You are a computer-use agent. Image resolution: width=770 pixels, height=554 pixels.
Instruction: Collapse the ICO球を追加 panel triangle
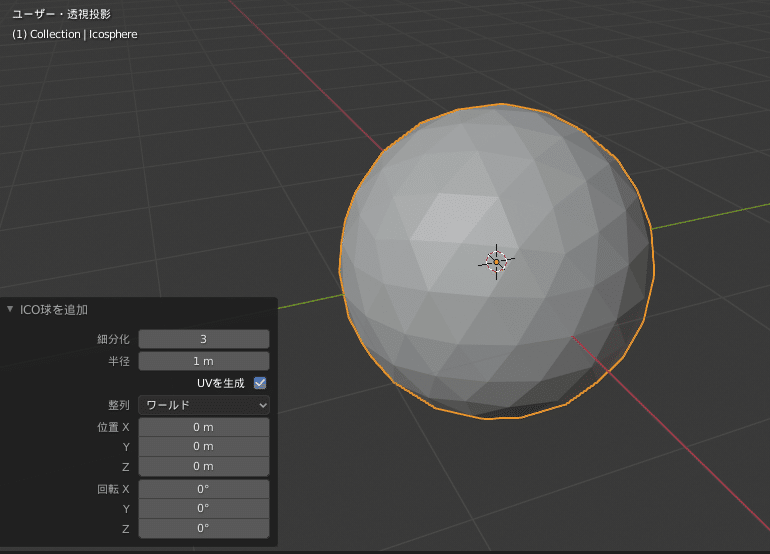[10, 310]
